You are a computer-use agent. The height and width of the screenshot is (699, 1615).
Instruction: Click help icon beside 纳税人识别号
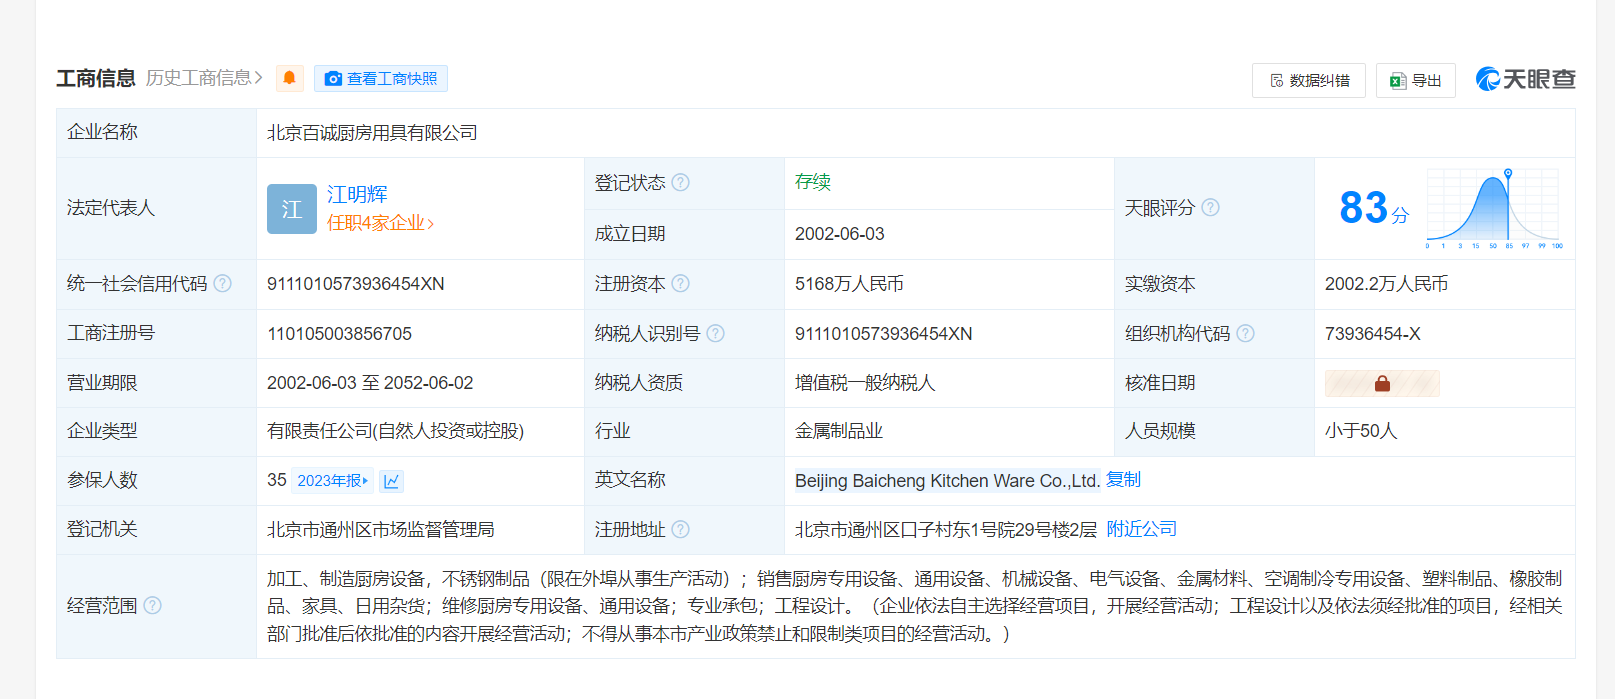click(x=715, y=333)
